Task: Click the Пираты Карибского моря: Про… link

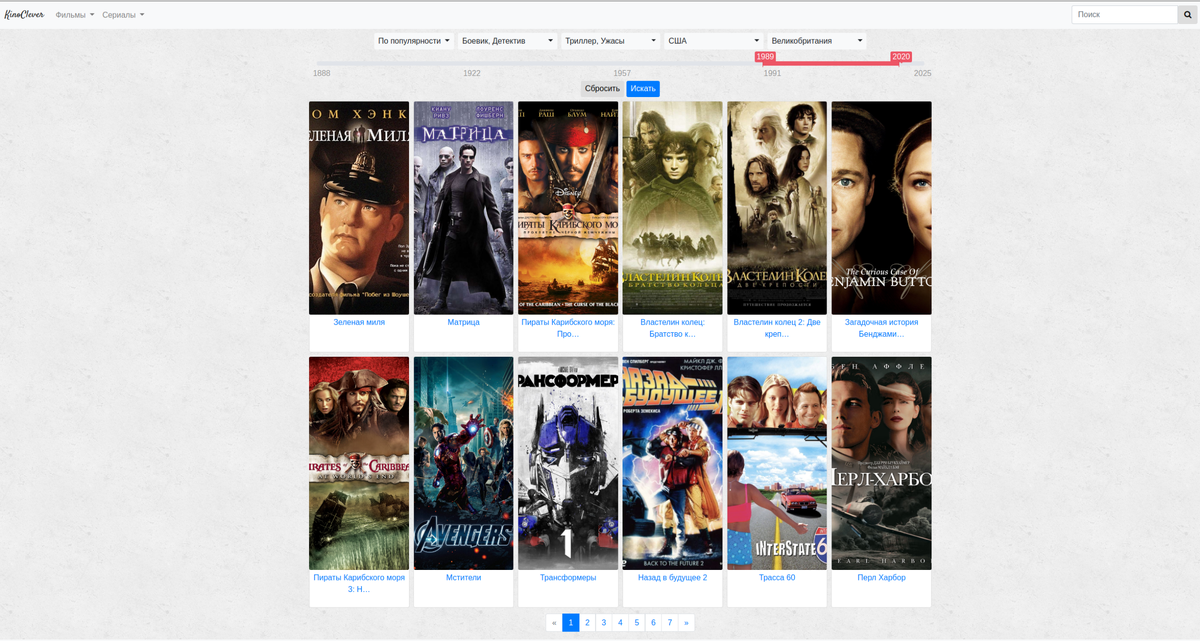Action: pyautogui.click(x=568, y=328)
